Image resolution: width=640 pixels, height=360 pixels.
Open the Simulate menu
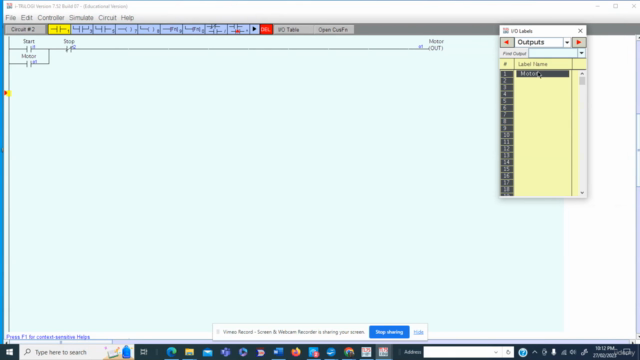[x=81, y=18]
